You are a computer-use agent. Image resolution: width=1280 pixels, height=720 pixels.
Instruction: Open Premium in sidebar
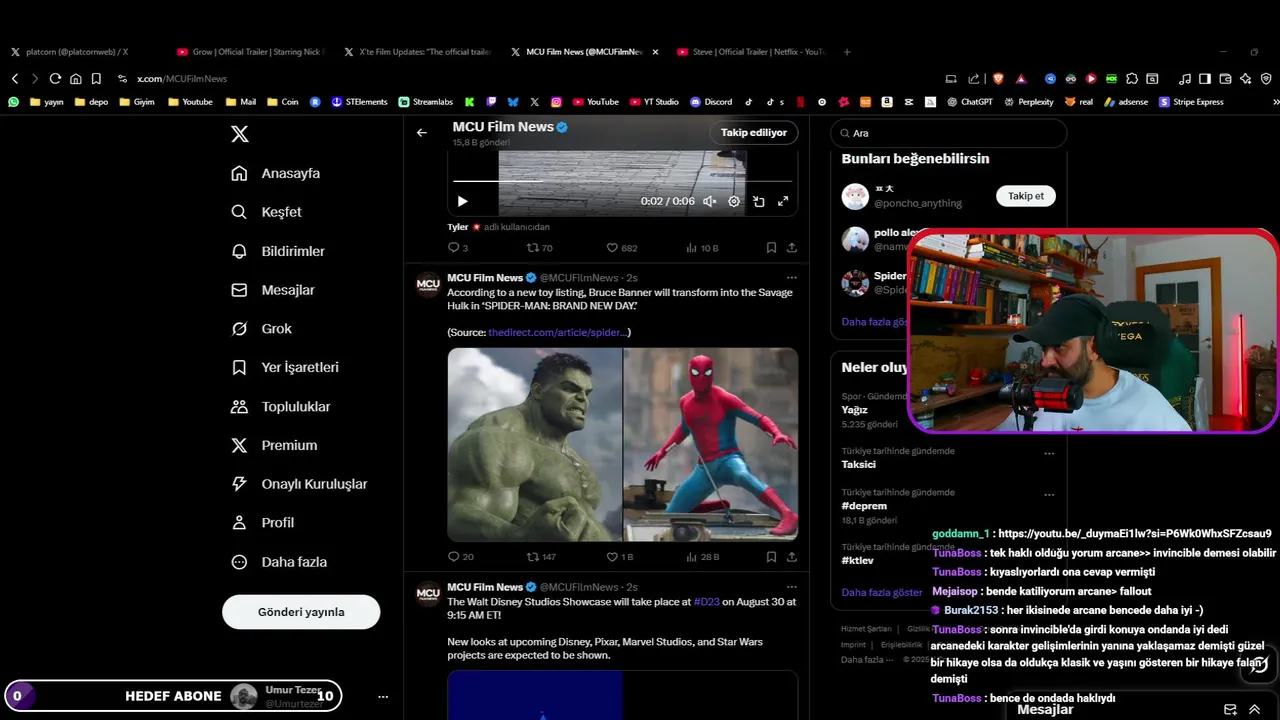(x=274, y=445)
